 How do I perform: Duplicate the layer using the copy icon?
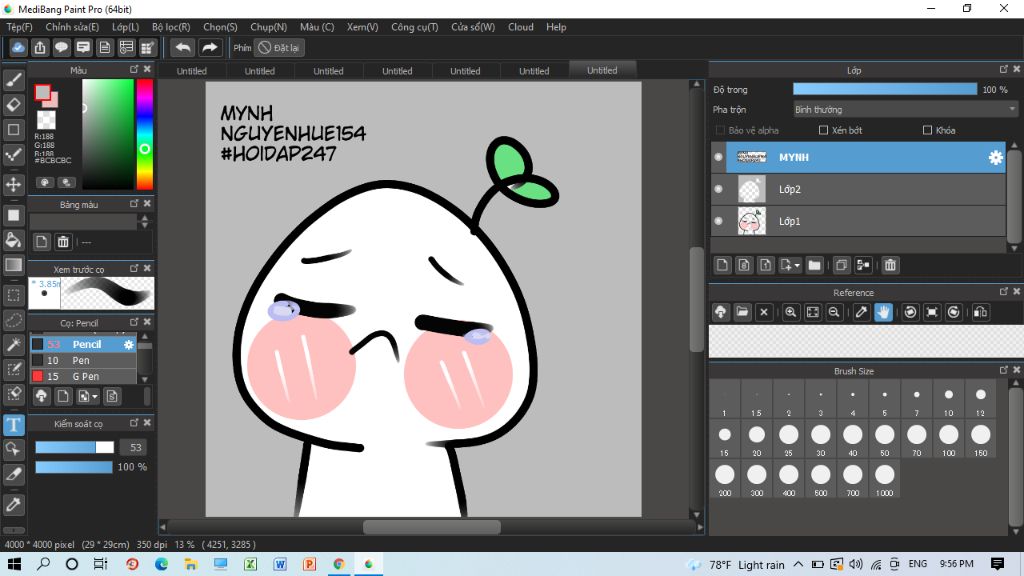[x=841, y=265]
